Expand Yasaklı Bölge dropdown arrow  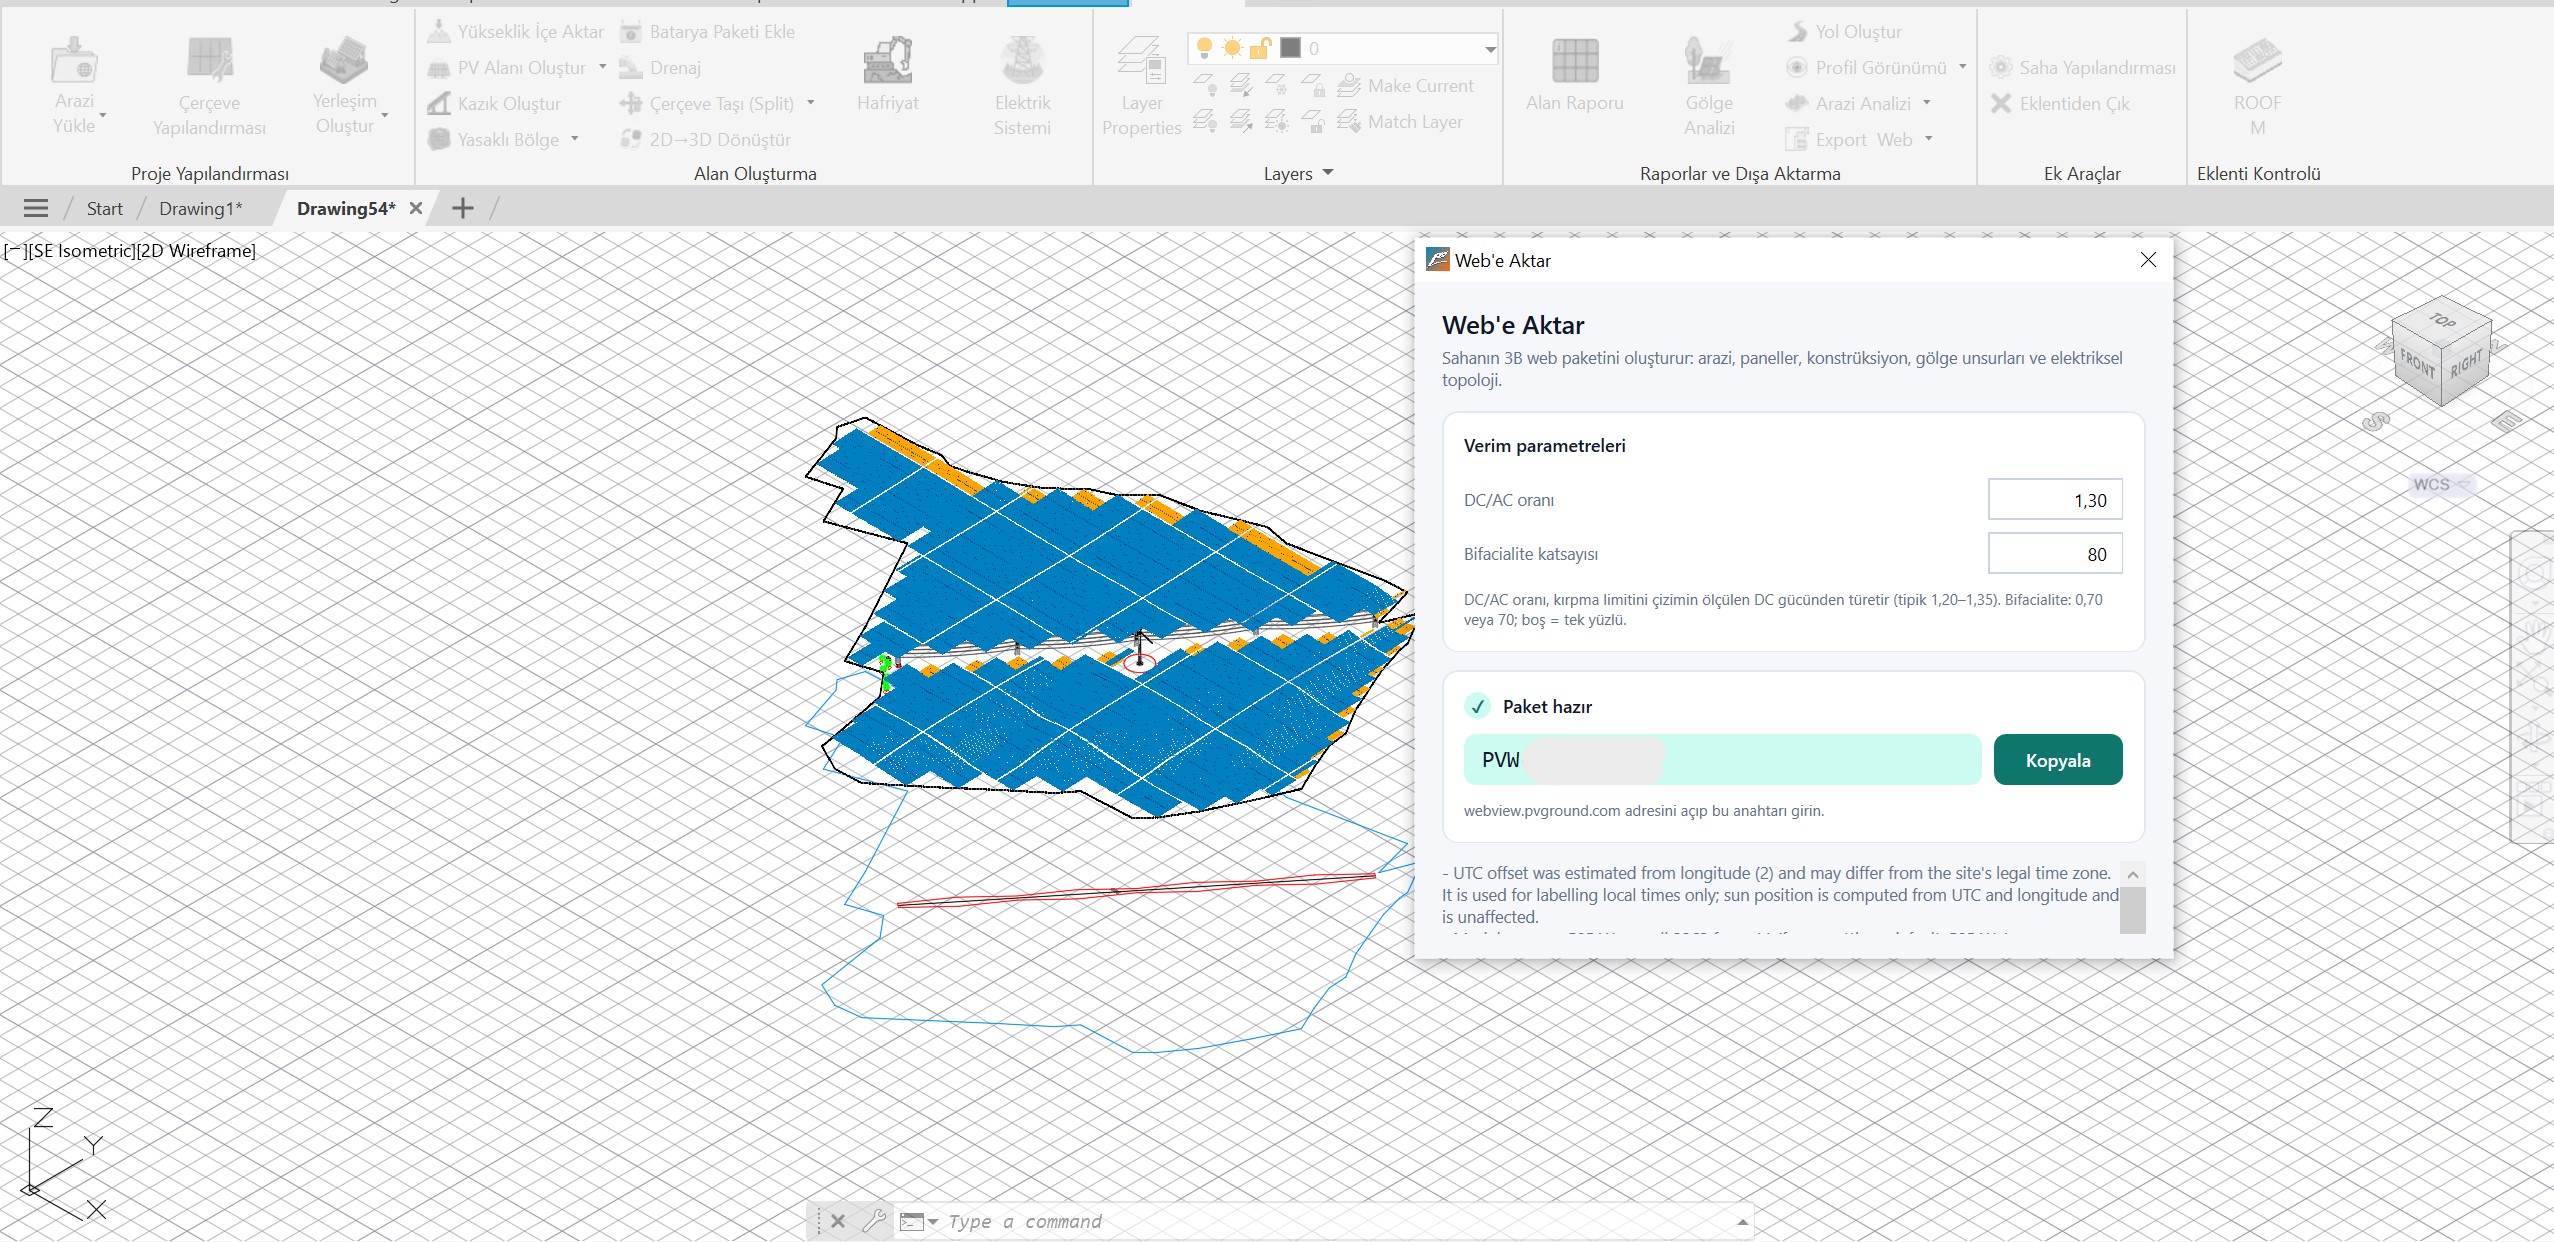[575, 139]
